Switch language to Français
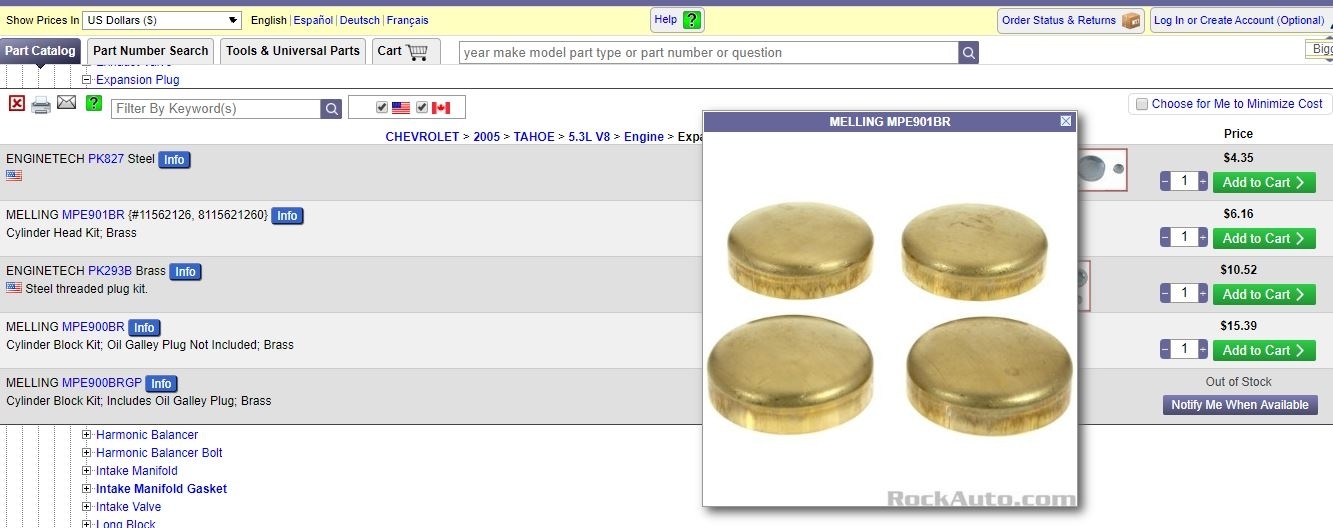The width and height of the screenshot is (1333, 528). click(x=408, y=20)
